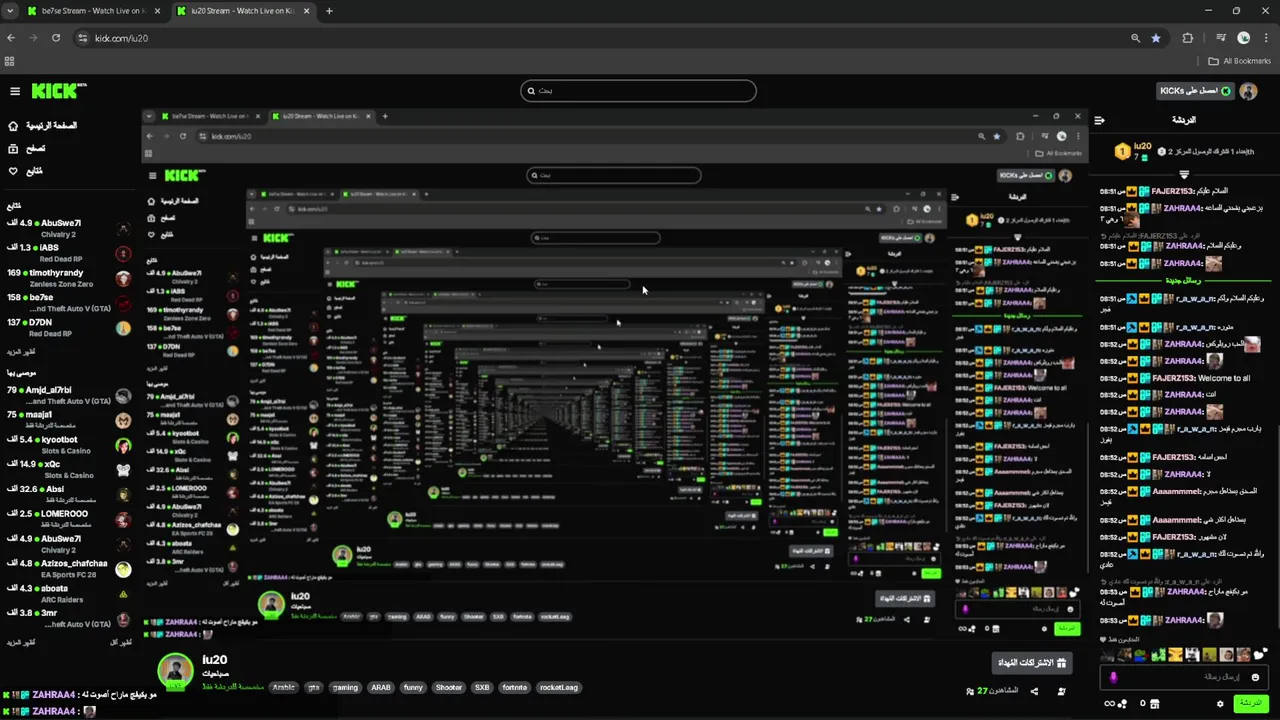Viewport: 1280px width, 720px height.
Task: Collapse the chat panel
Action: (x=1099, y=120)
